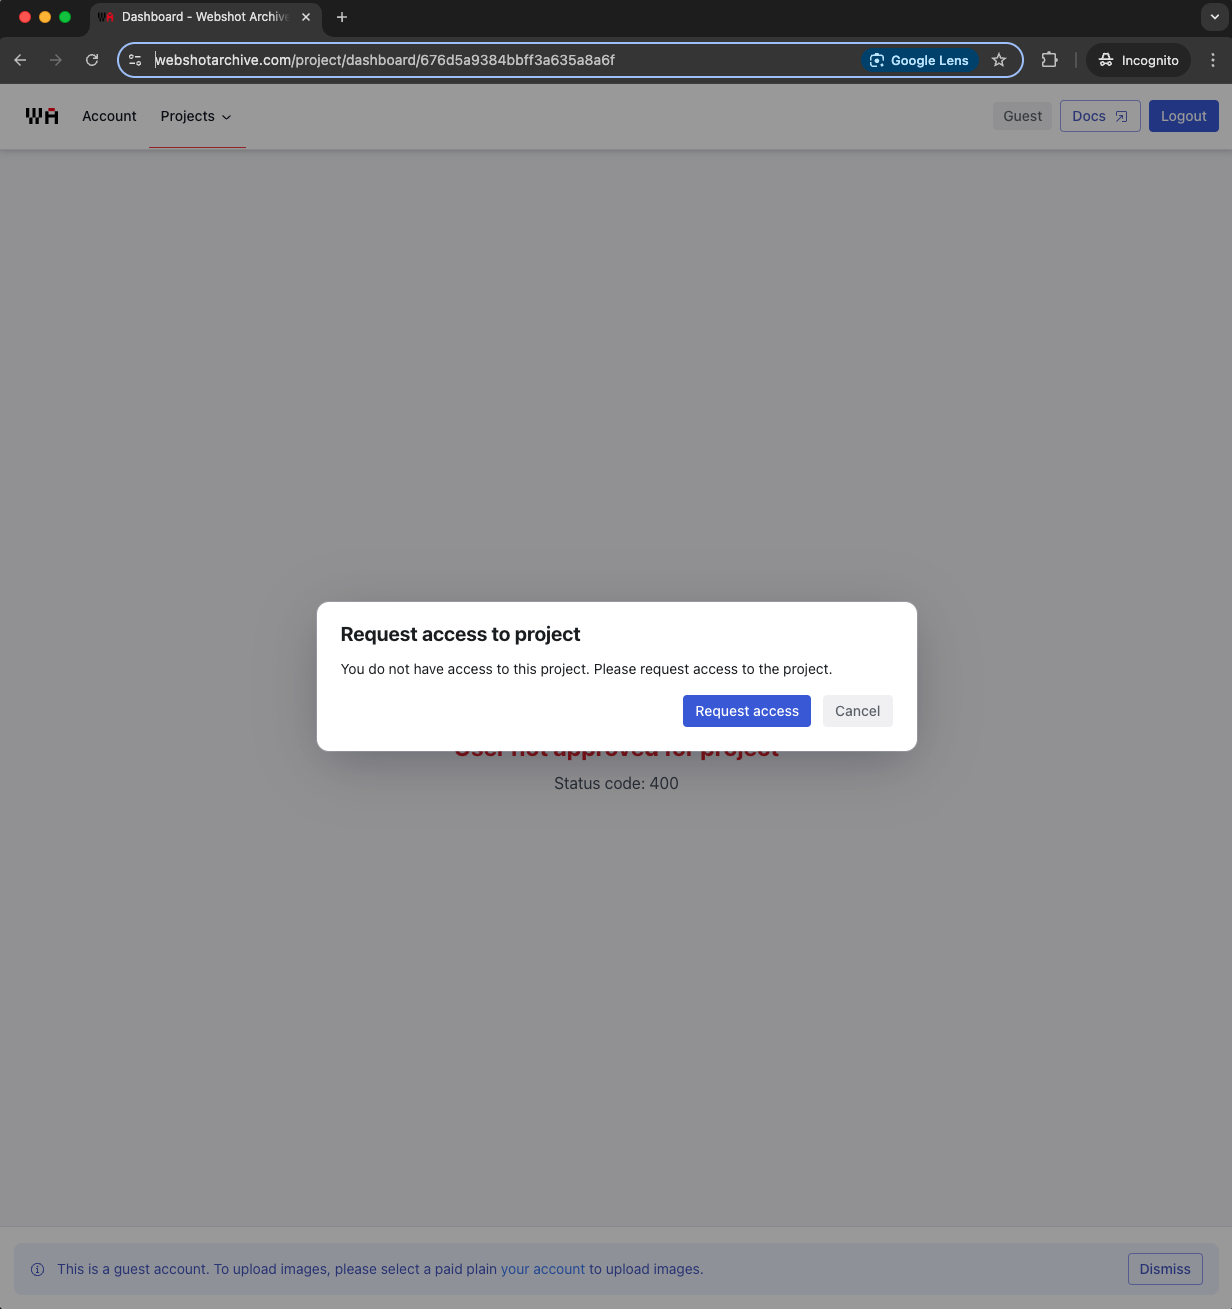The image size is (1232, 1309).
Task: Click the info icon in the guest account banner
Action: click(37, 1268)
